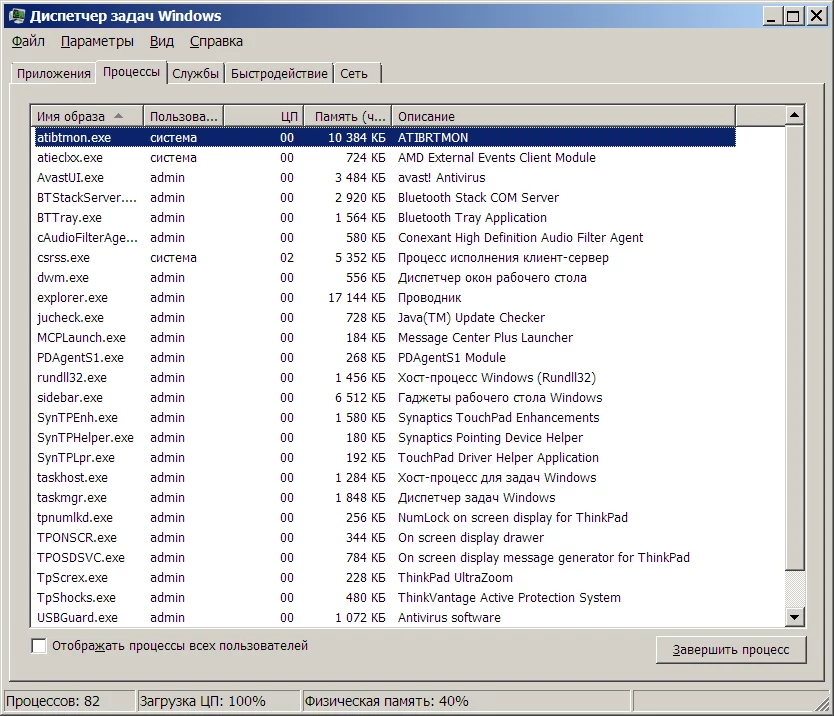
Task: Open the Параметры menu
Action: pyautogui.click(x=97, y=42)
